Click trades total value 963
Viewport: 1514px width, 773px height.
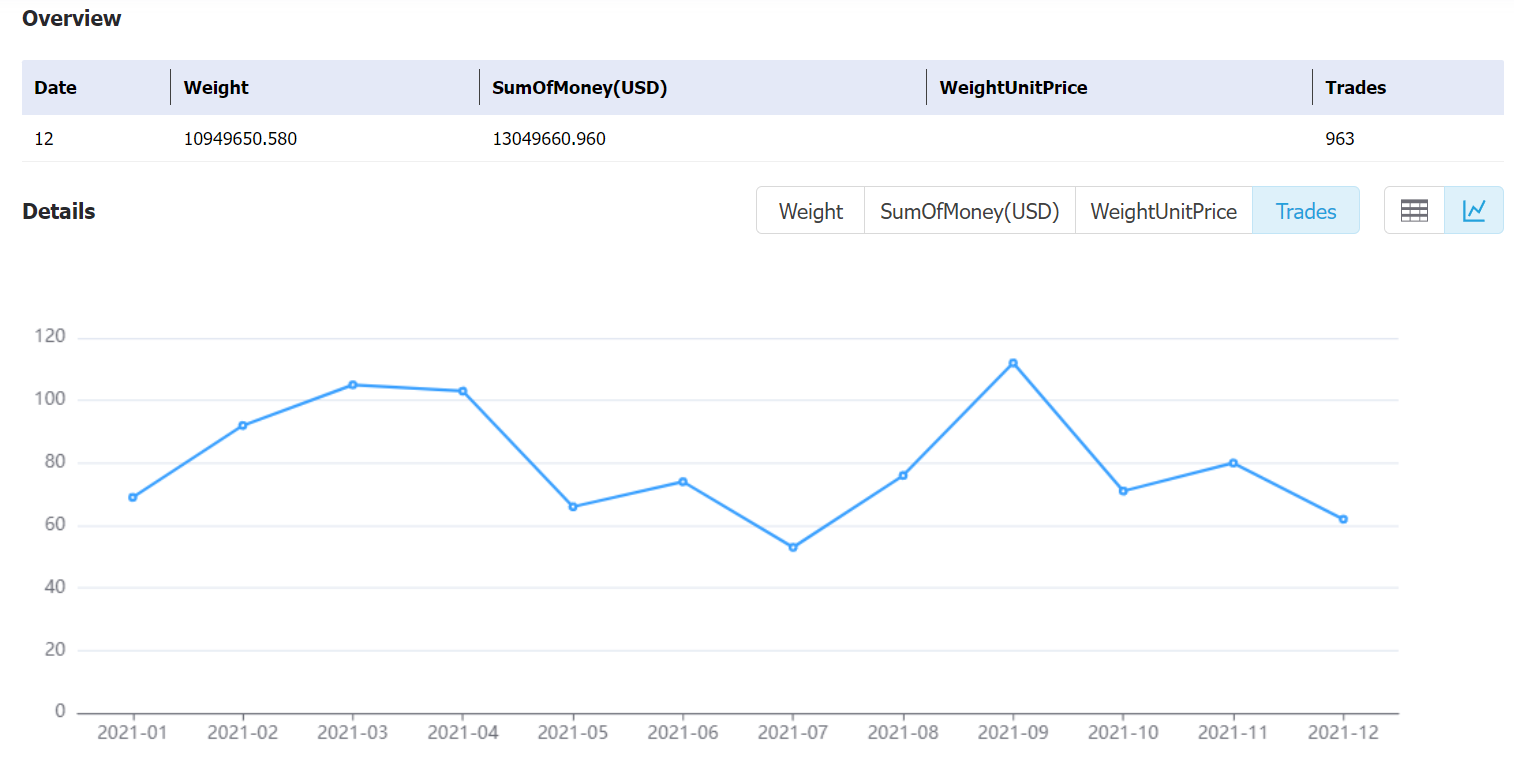tap(1340, 139)
